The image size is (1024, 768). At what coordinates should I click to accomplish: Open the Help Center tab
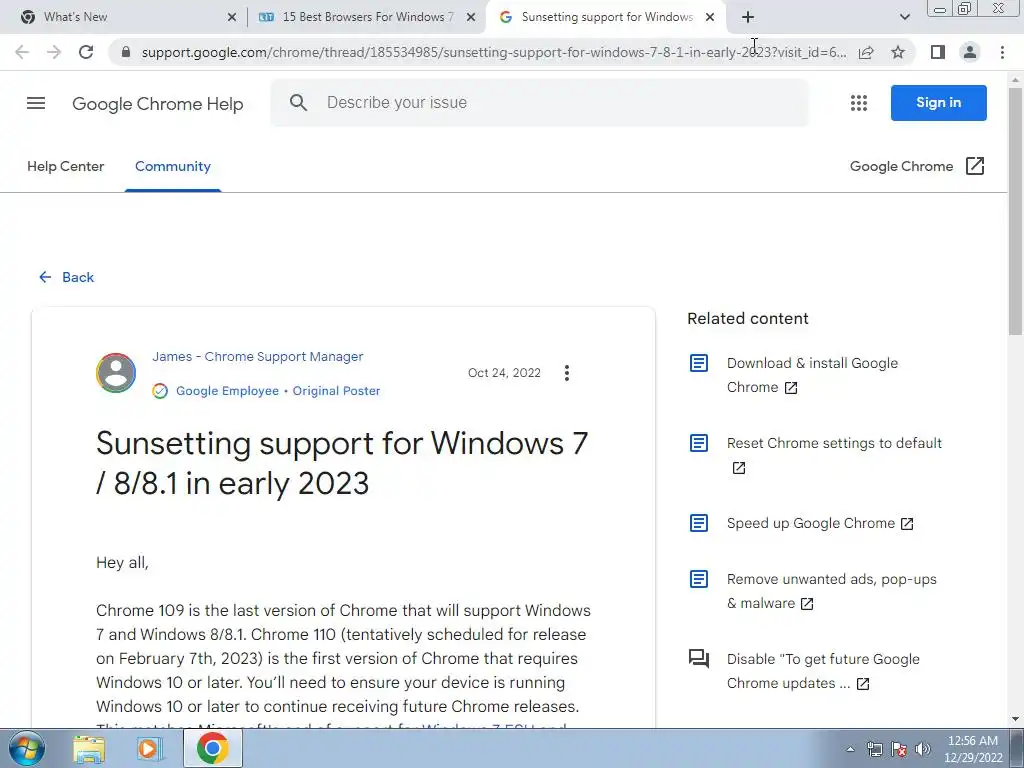click(65, 167)
